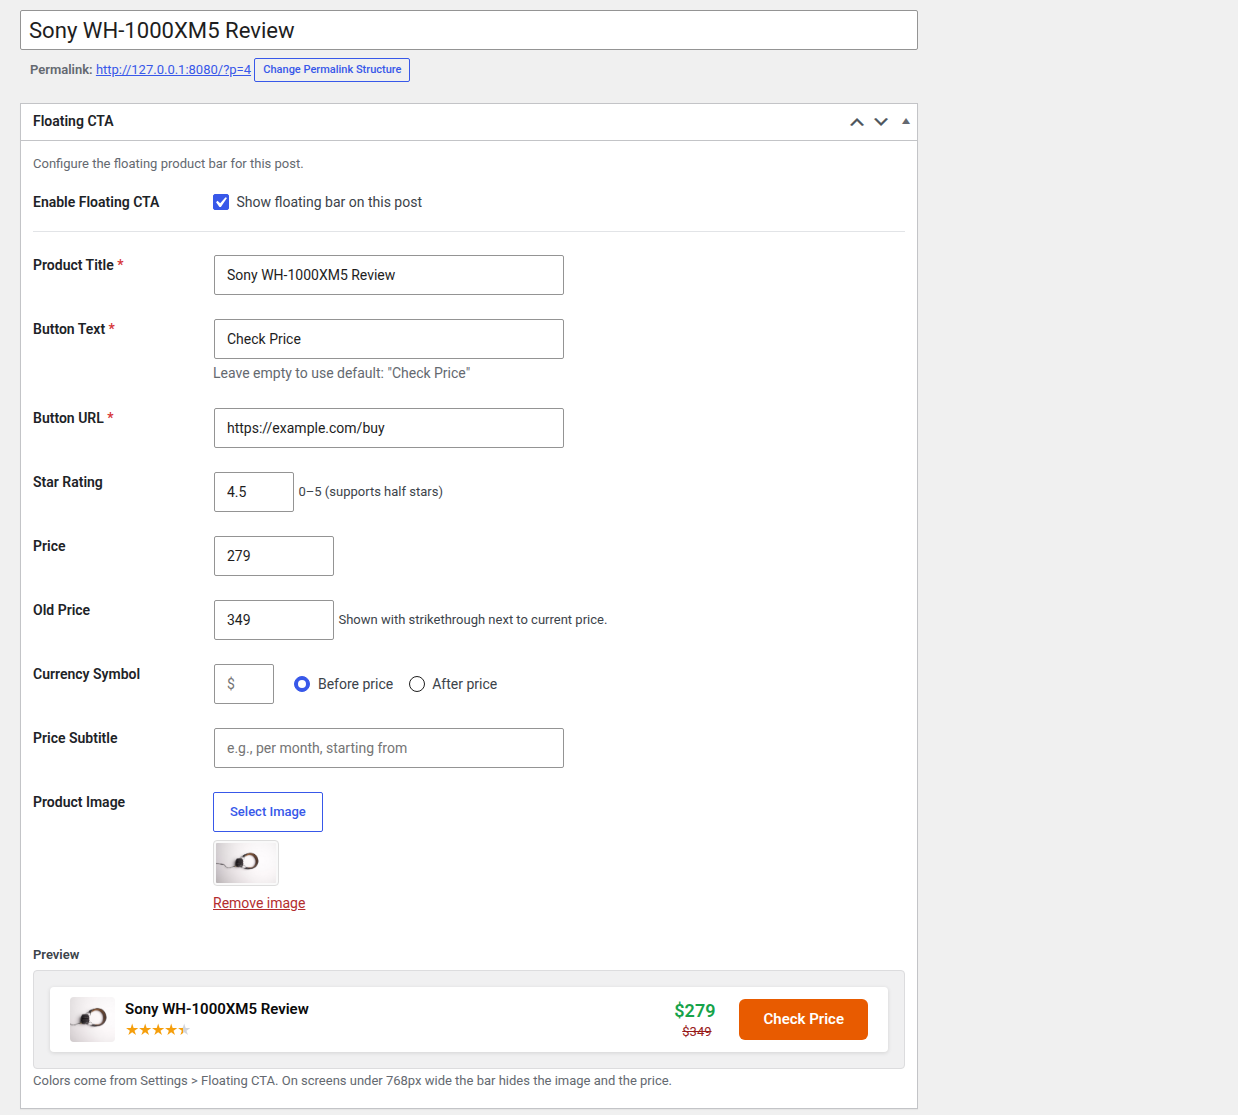Select After price radio option
The height and width of the screenshot is (1115, 1238).
[x=417, y=684]
